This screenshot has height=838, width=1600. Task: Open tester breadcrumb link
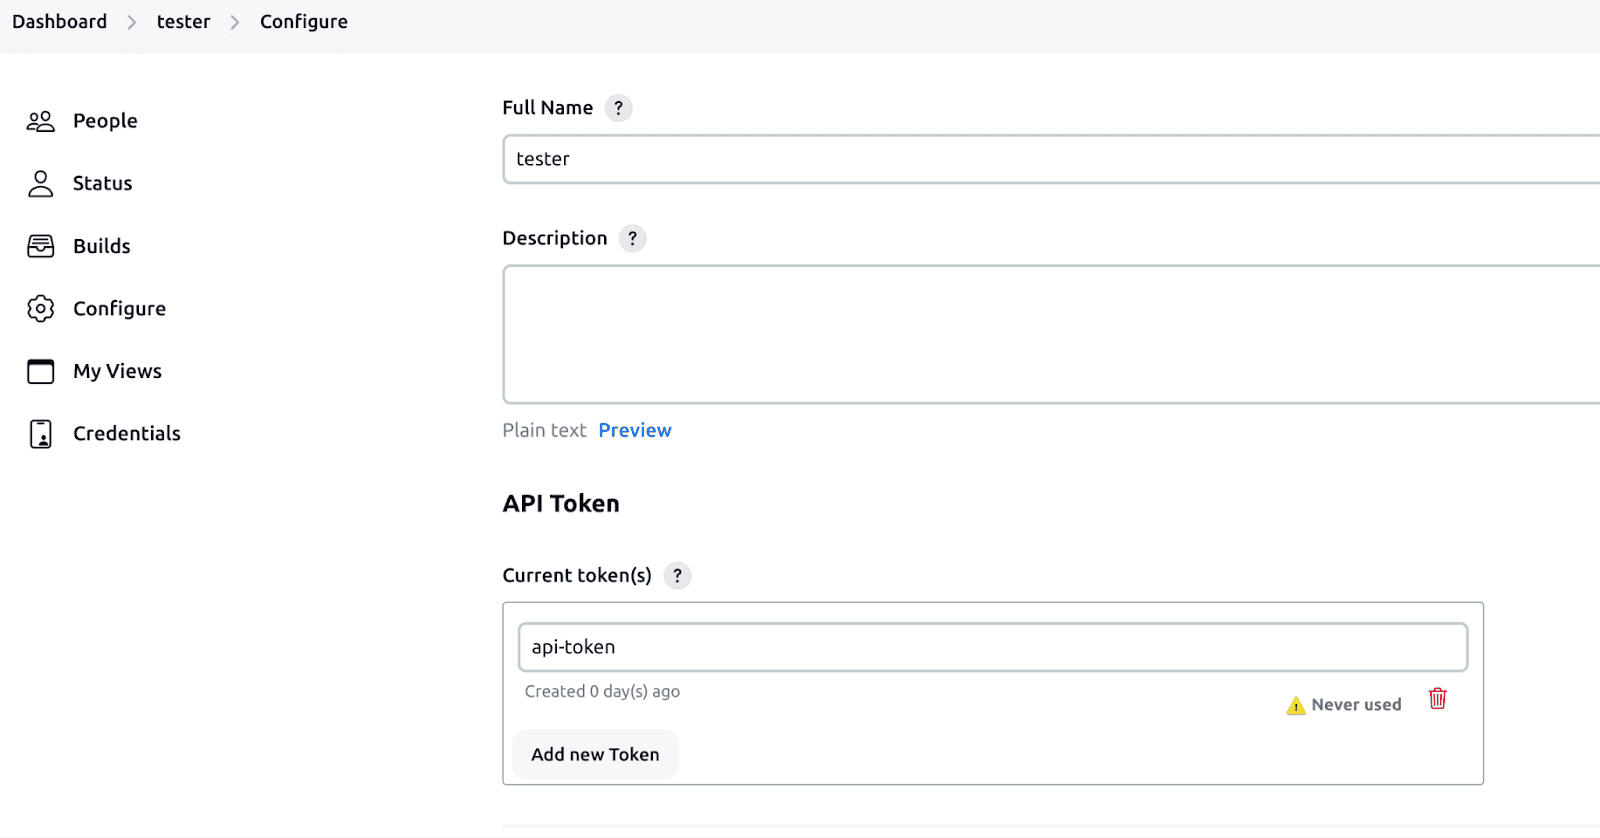pyautogui.click(x=183, y=22)
